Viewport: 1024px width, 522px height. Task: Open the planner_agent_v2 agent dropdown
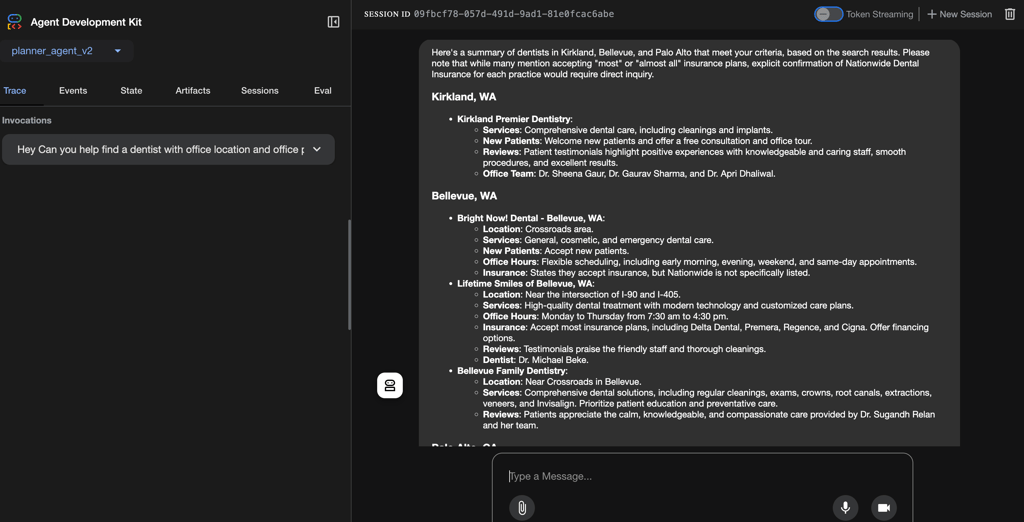coord(67,51)
